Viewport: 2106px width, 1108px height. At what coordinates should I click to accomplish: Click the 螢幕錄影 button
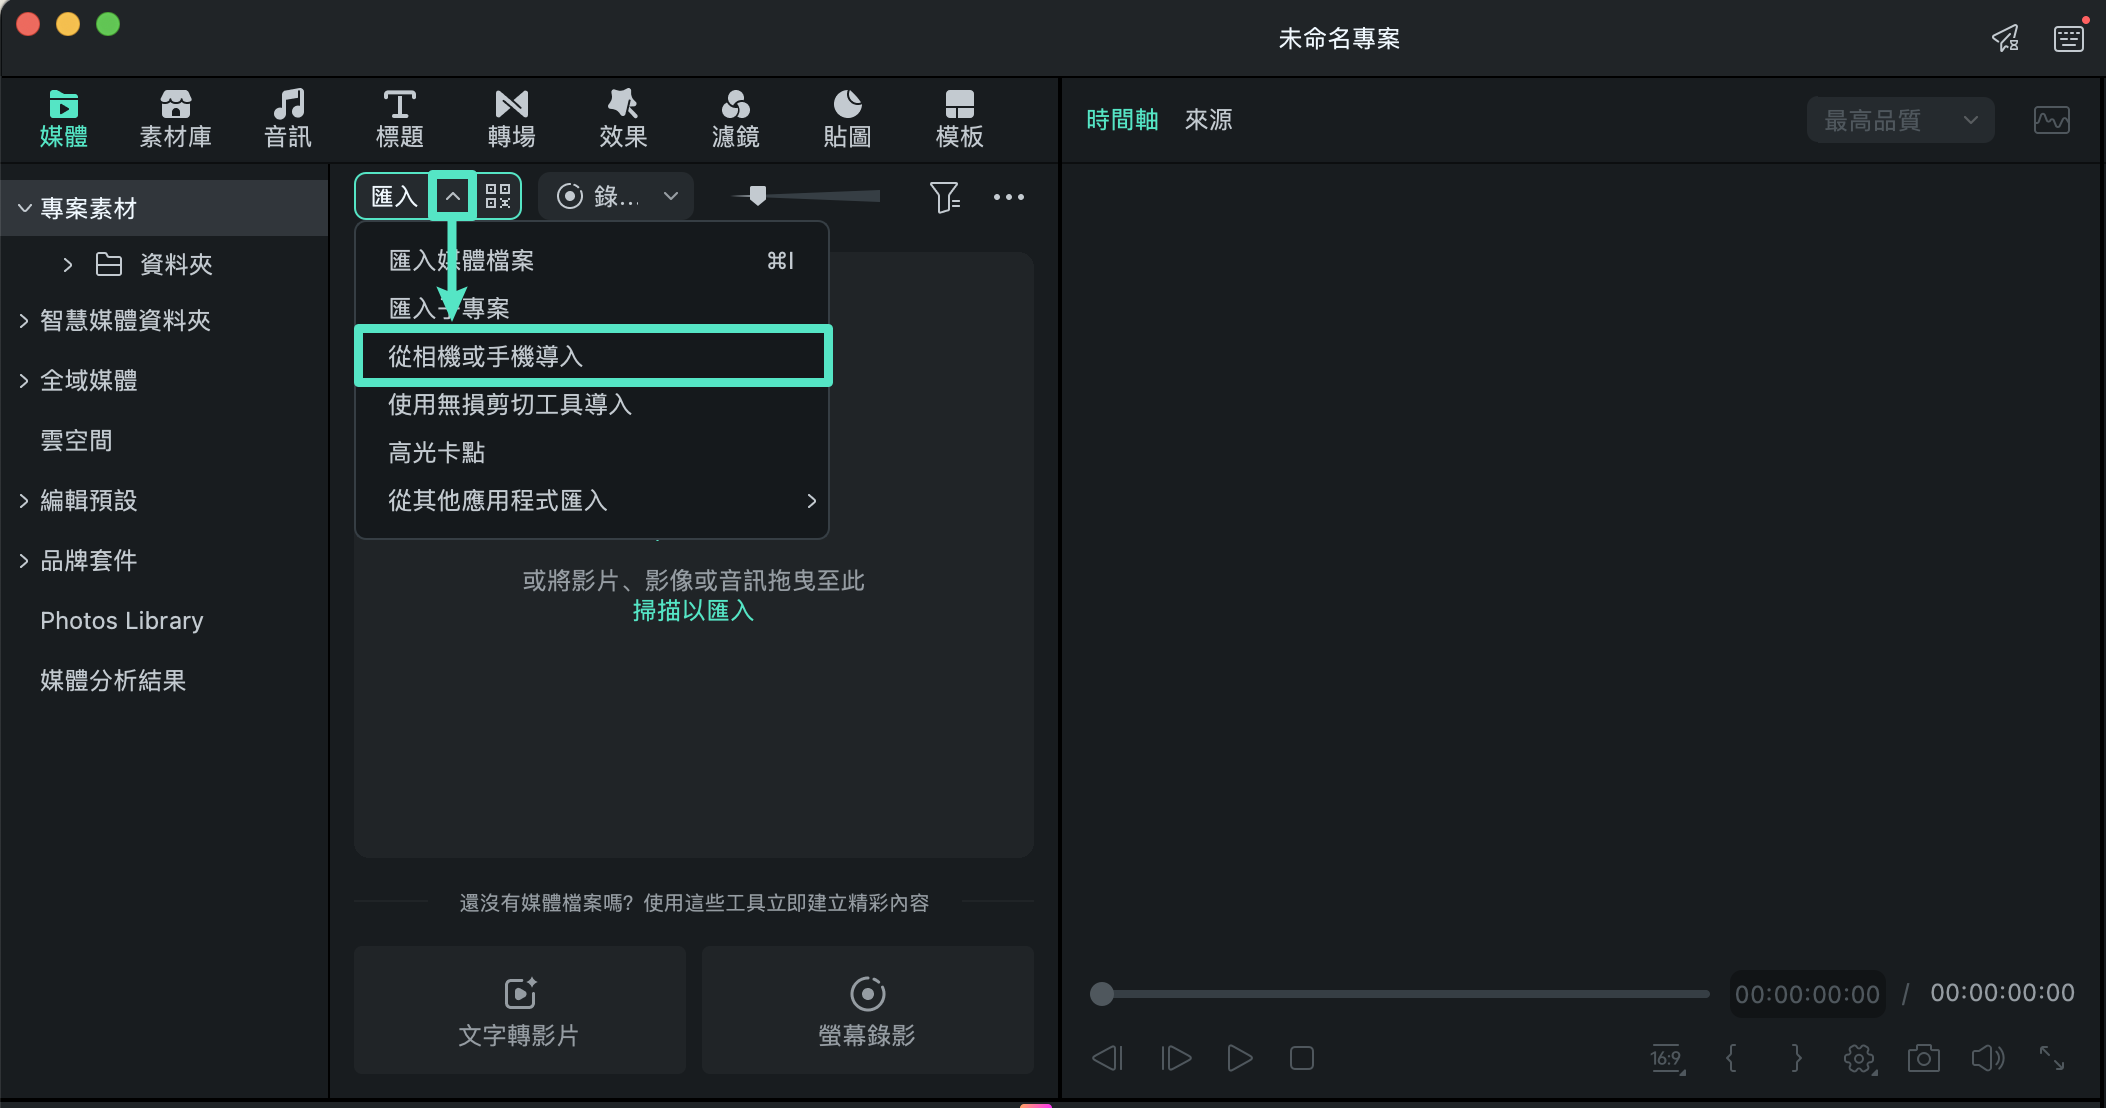[x=867, y=1010]
